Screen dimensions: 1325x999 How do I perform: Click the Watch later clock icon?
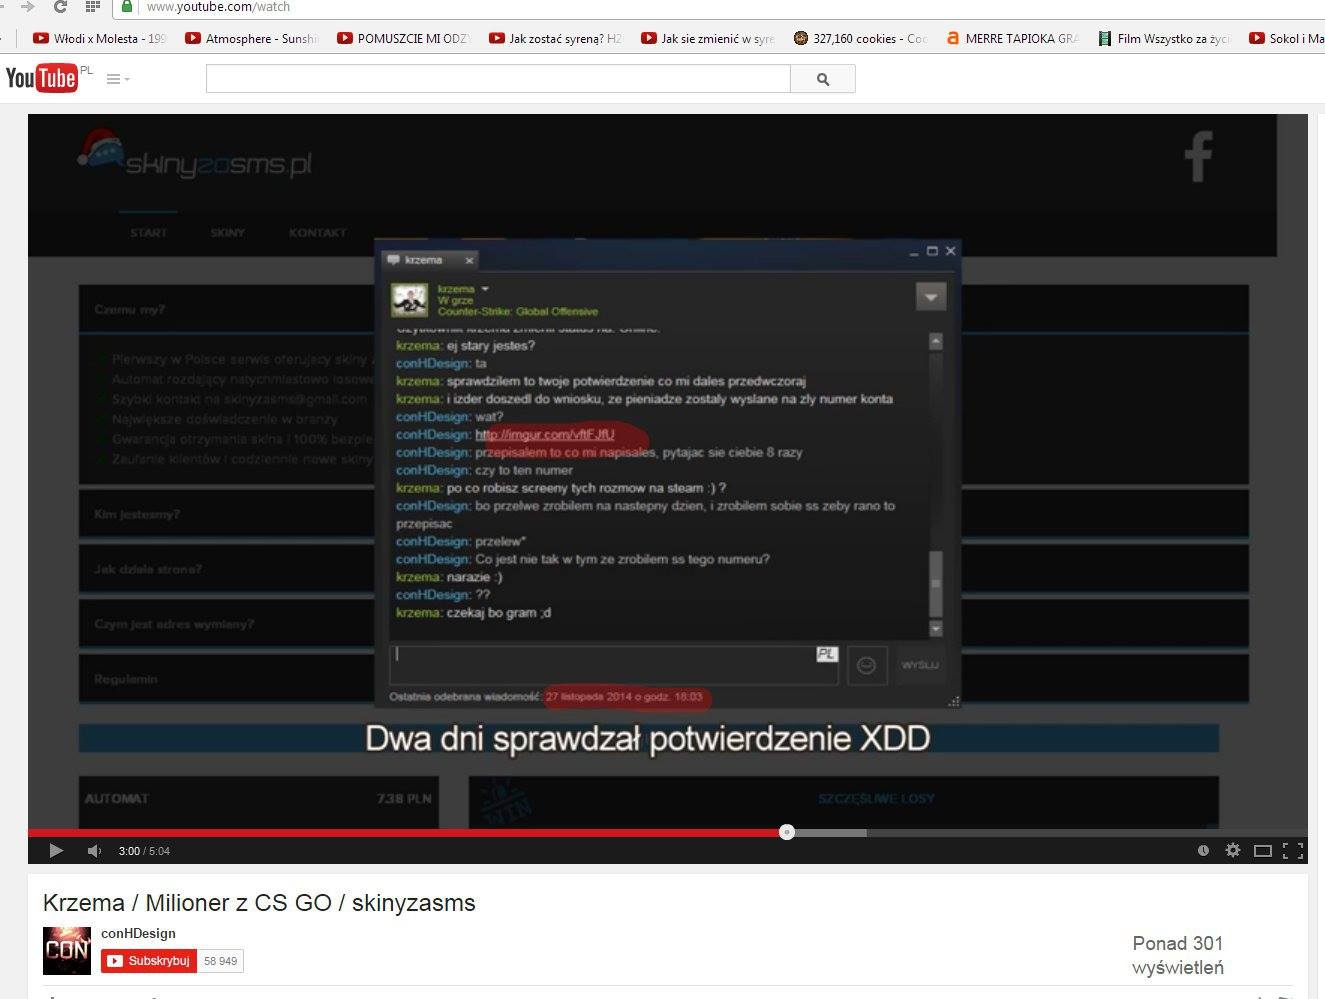1203,851
